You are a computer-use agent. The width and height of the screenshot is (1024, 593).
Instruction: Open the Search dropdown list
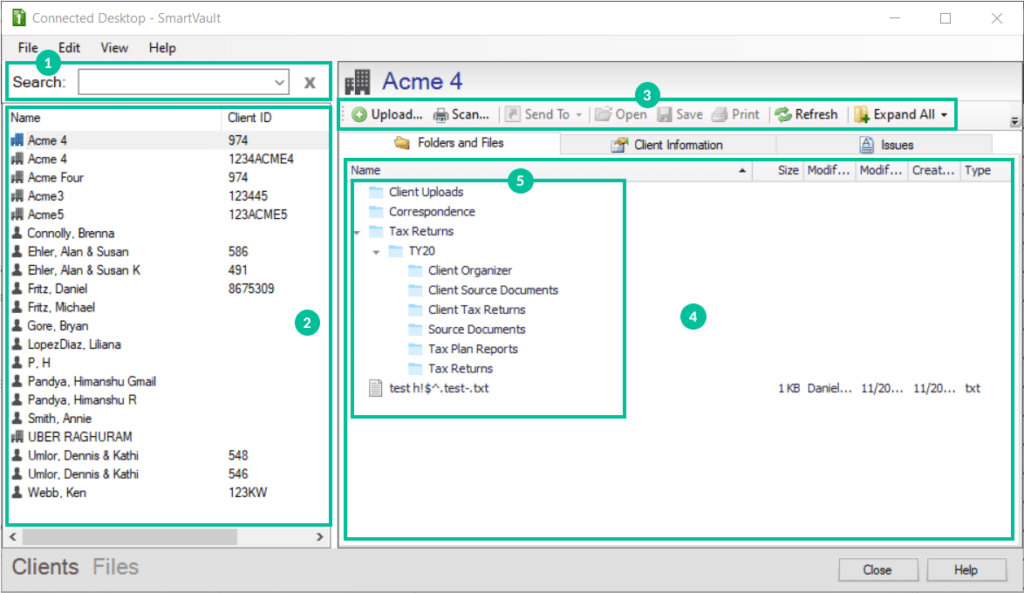click(x=282, y=82)
